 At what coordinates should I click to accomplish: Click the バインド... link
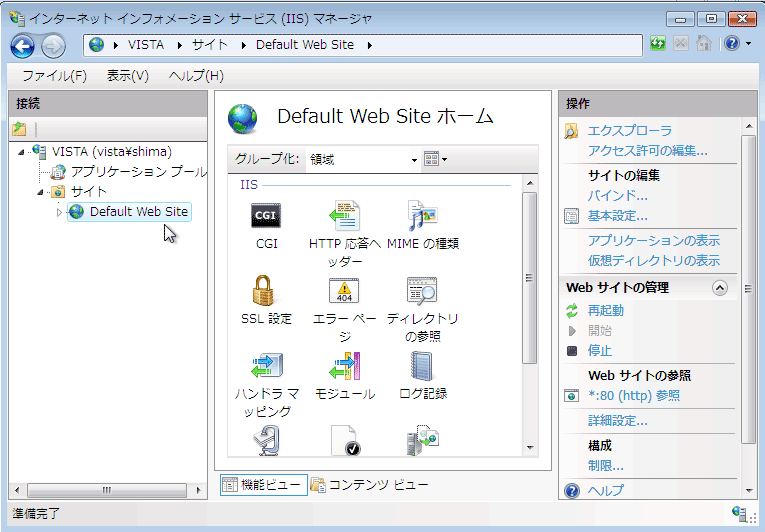617,195
